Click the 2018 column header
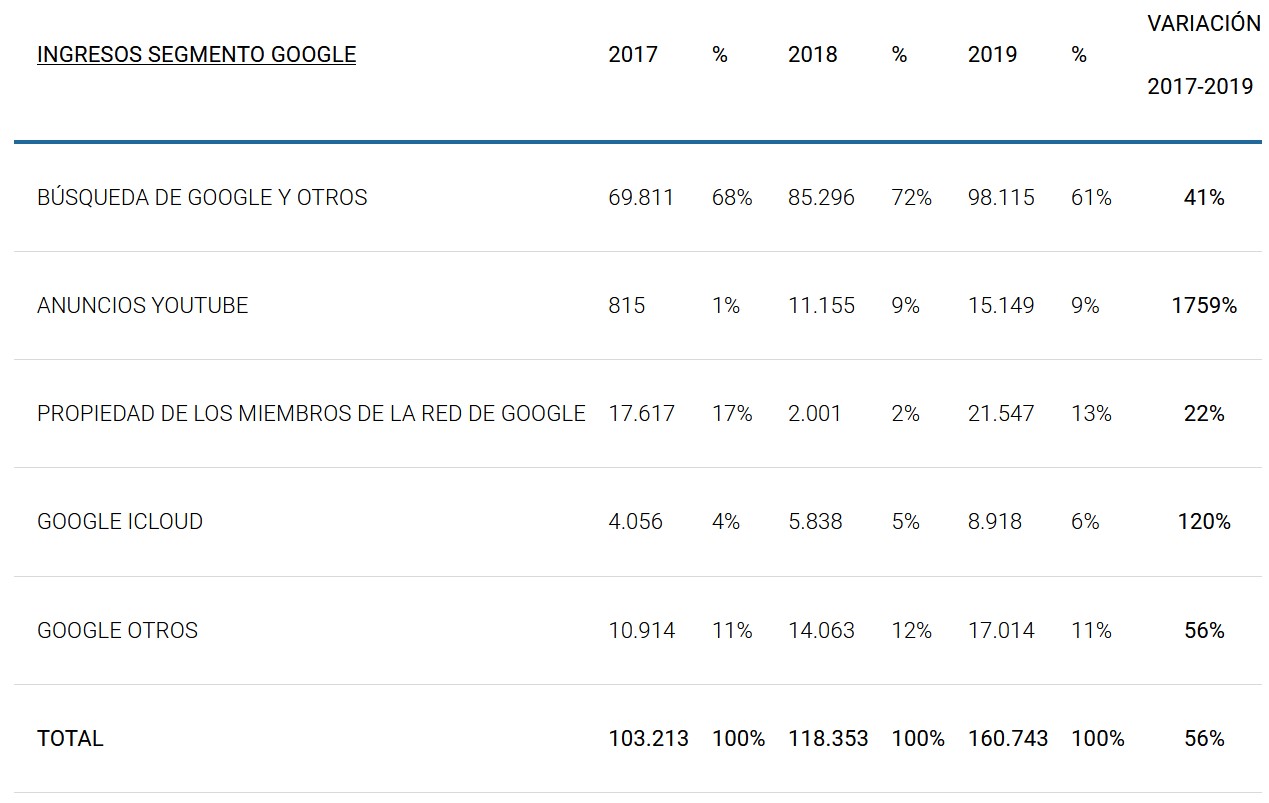 (x=813, y=55)
